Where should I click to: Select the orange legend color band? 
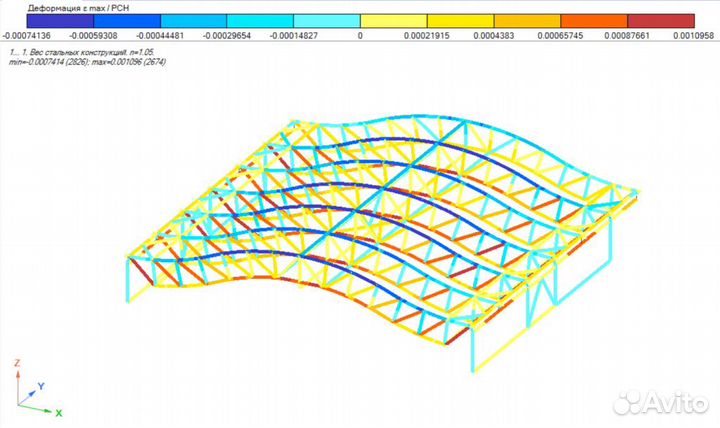(x=593, y=20)
